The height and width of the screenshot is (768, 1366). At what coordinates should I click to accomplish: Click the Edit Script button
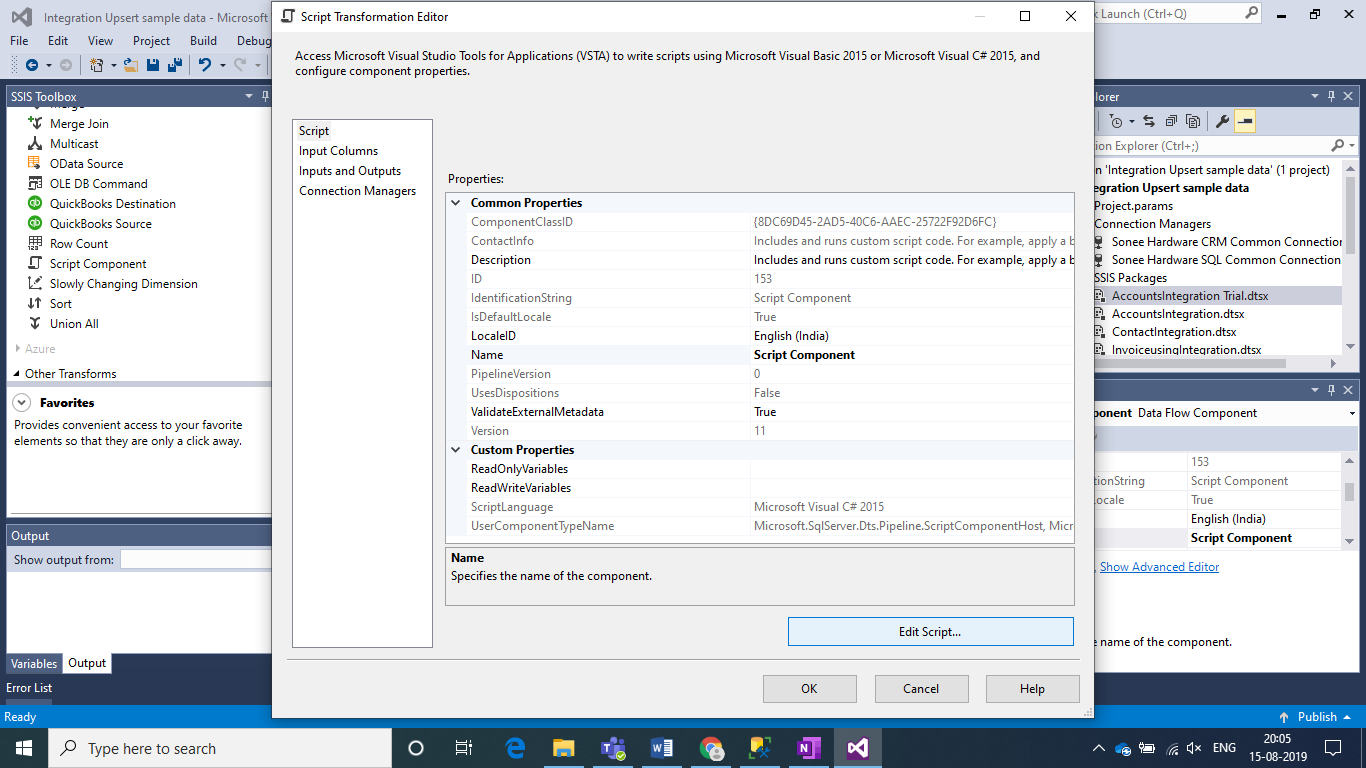point(930,632)
